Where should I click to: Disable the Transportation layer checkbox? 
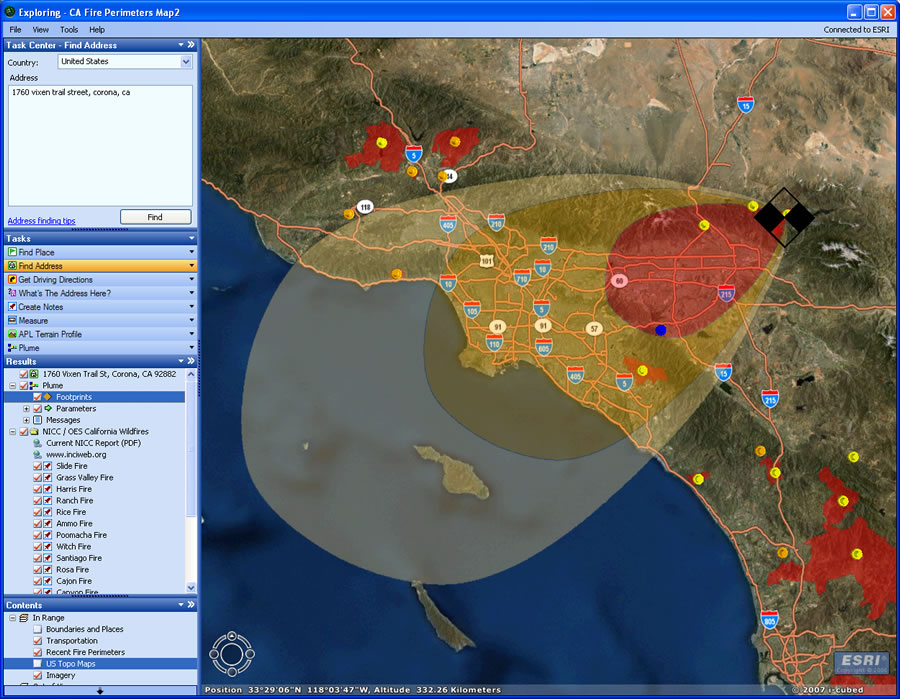tap(37, 641)
